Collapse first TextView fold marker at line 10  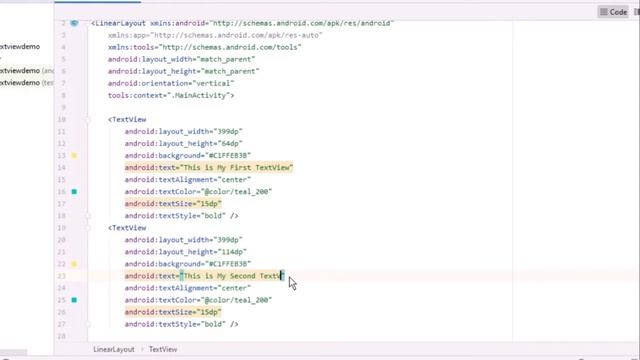(x=88, y=120)
